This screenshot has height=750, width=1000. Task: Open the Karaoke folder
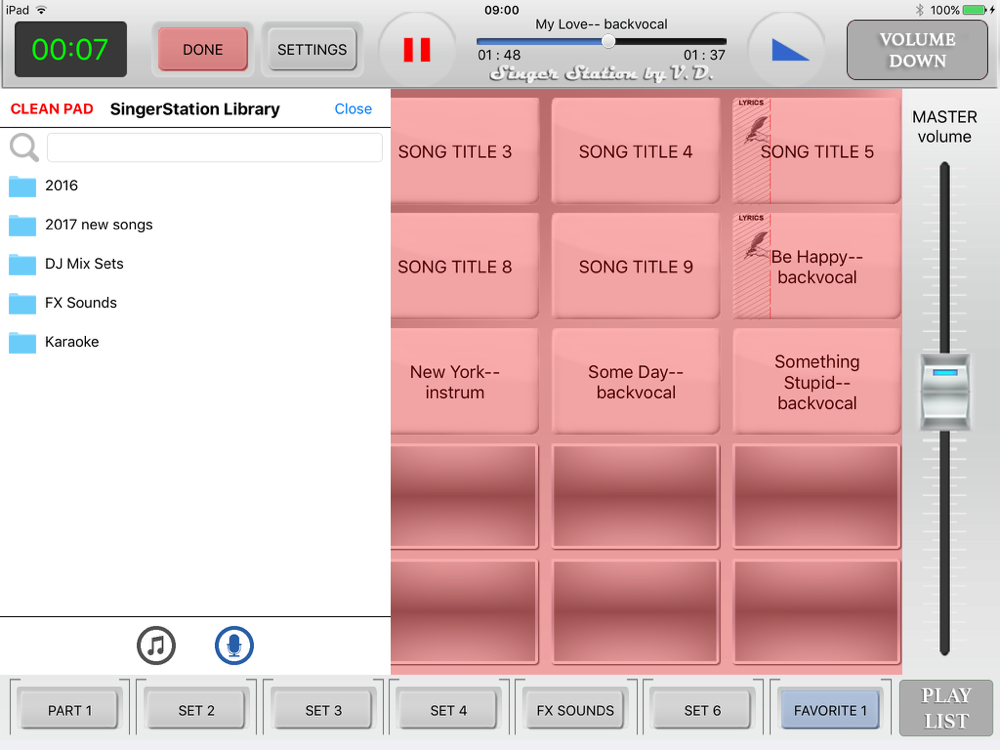tap(70, 342)
